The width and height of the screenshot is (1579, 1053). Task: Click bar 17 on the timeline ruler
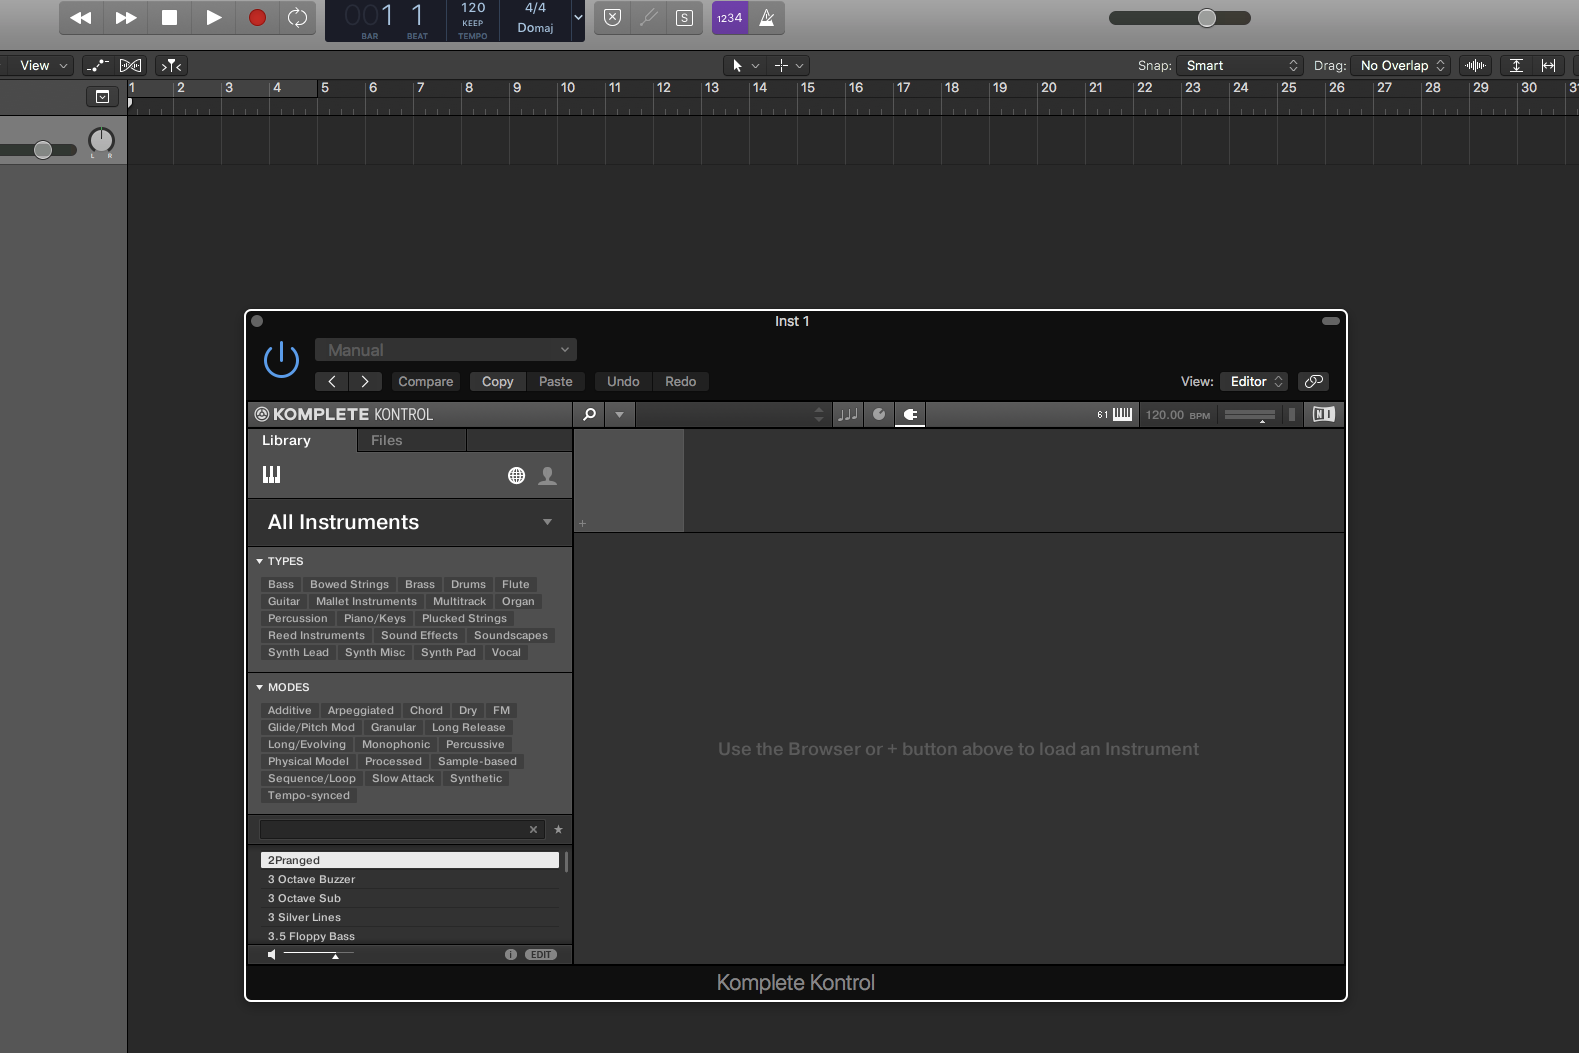pyautogui.click(x=904, y=88)
